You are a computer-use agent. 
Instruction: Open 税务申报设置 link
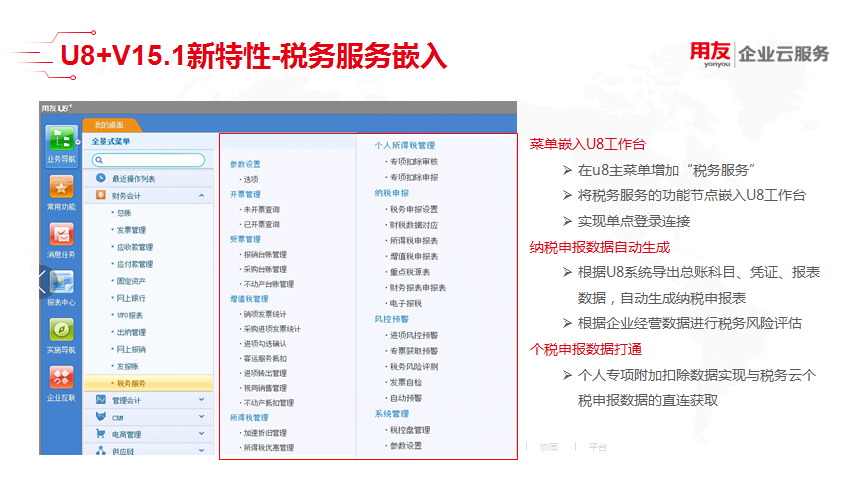(x=414, y=209)
